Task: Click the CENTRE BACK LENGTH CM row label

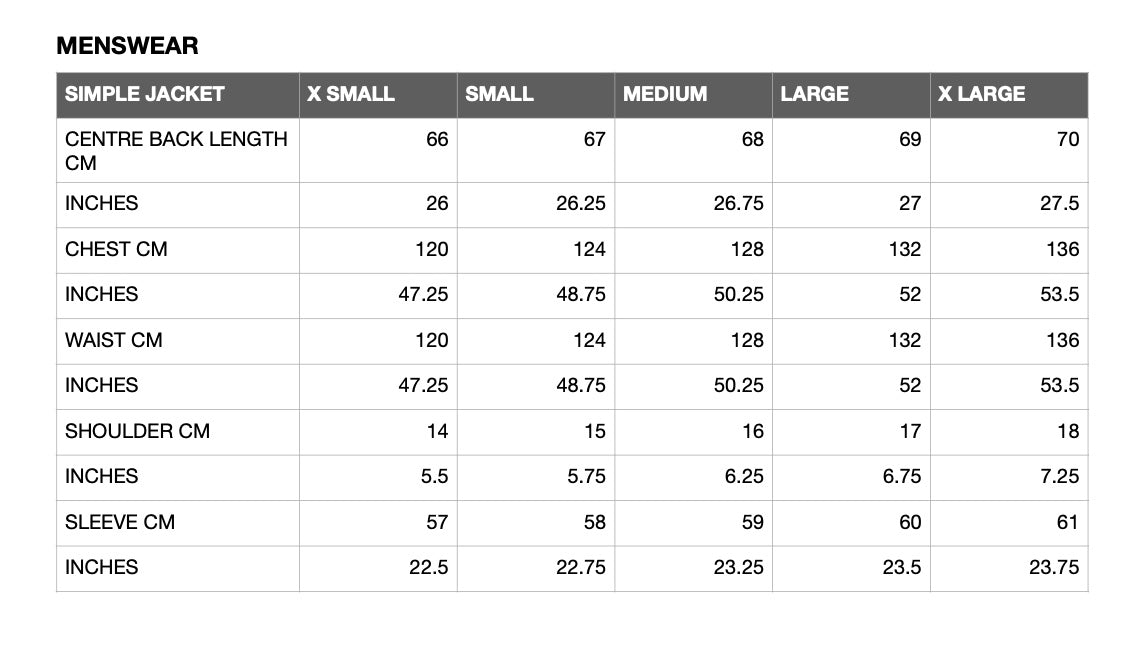Action: point(176,151)
